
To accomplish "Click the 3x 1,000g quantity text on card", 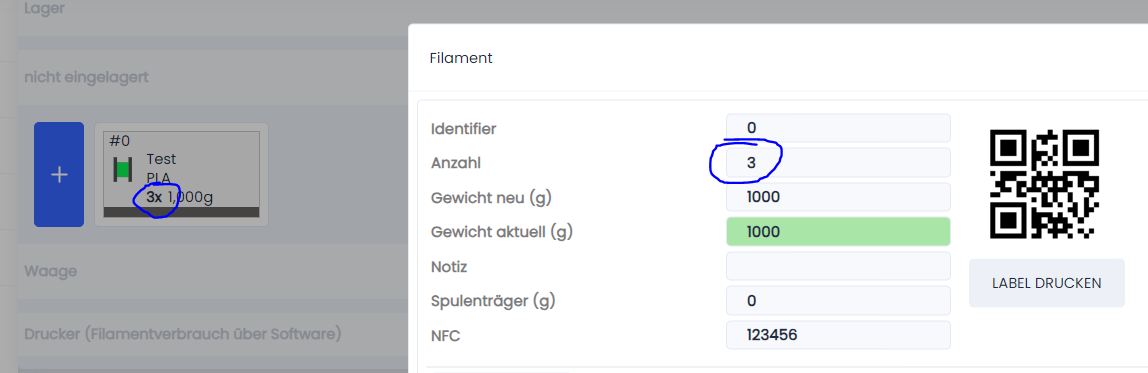I will 179,196.
